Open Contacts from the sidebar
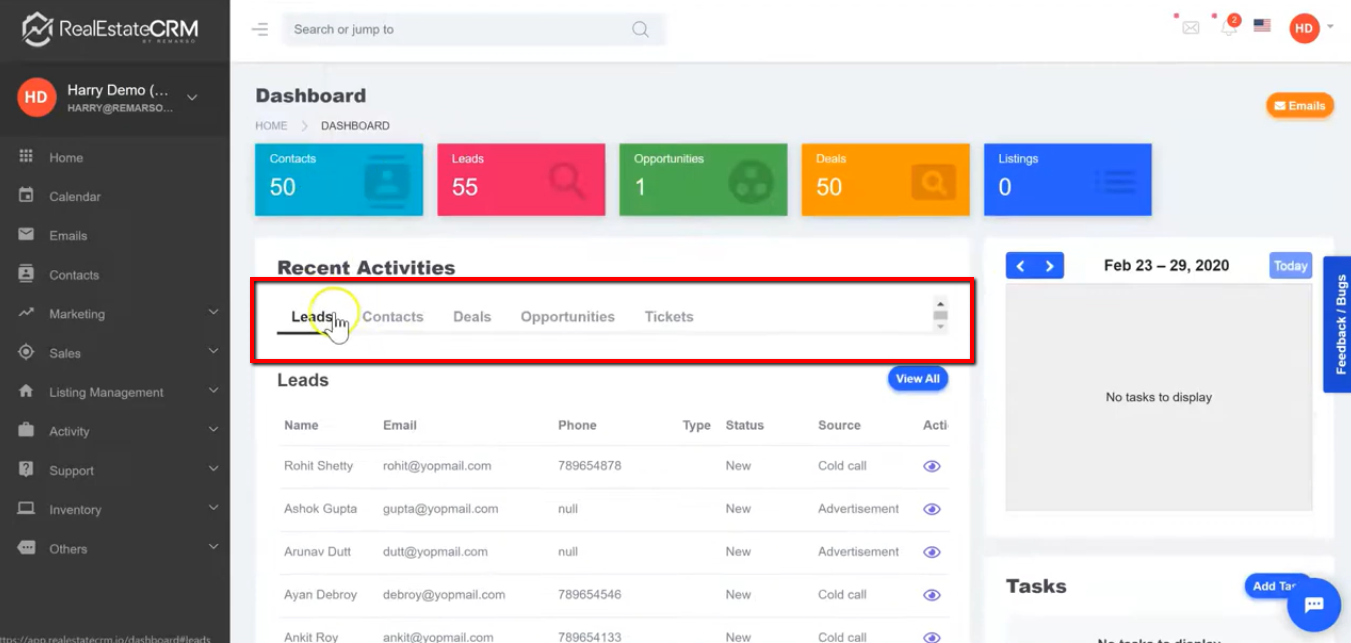 tap(74, 275)
